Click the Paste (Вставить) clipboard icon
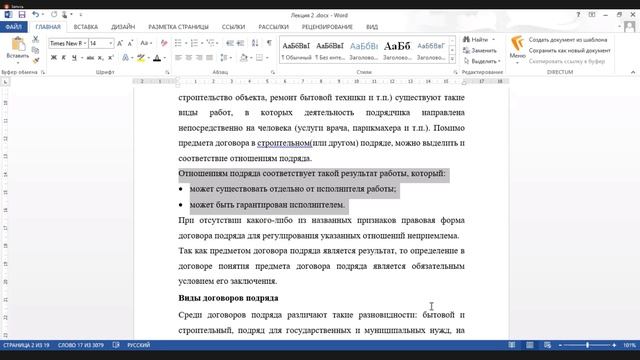The image size is (640, 360). pos(18,44)
